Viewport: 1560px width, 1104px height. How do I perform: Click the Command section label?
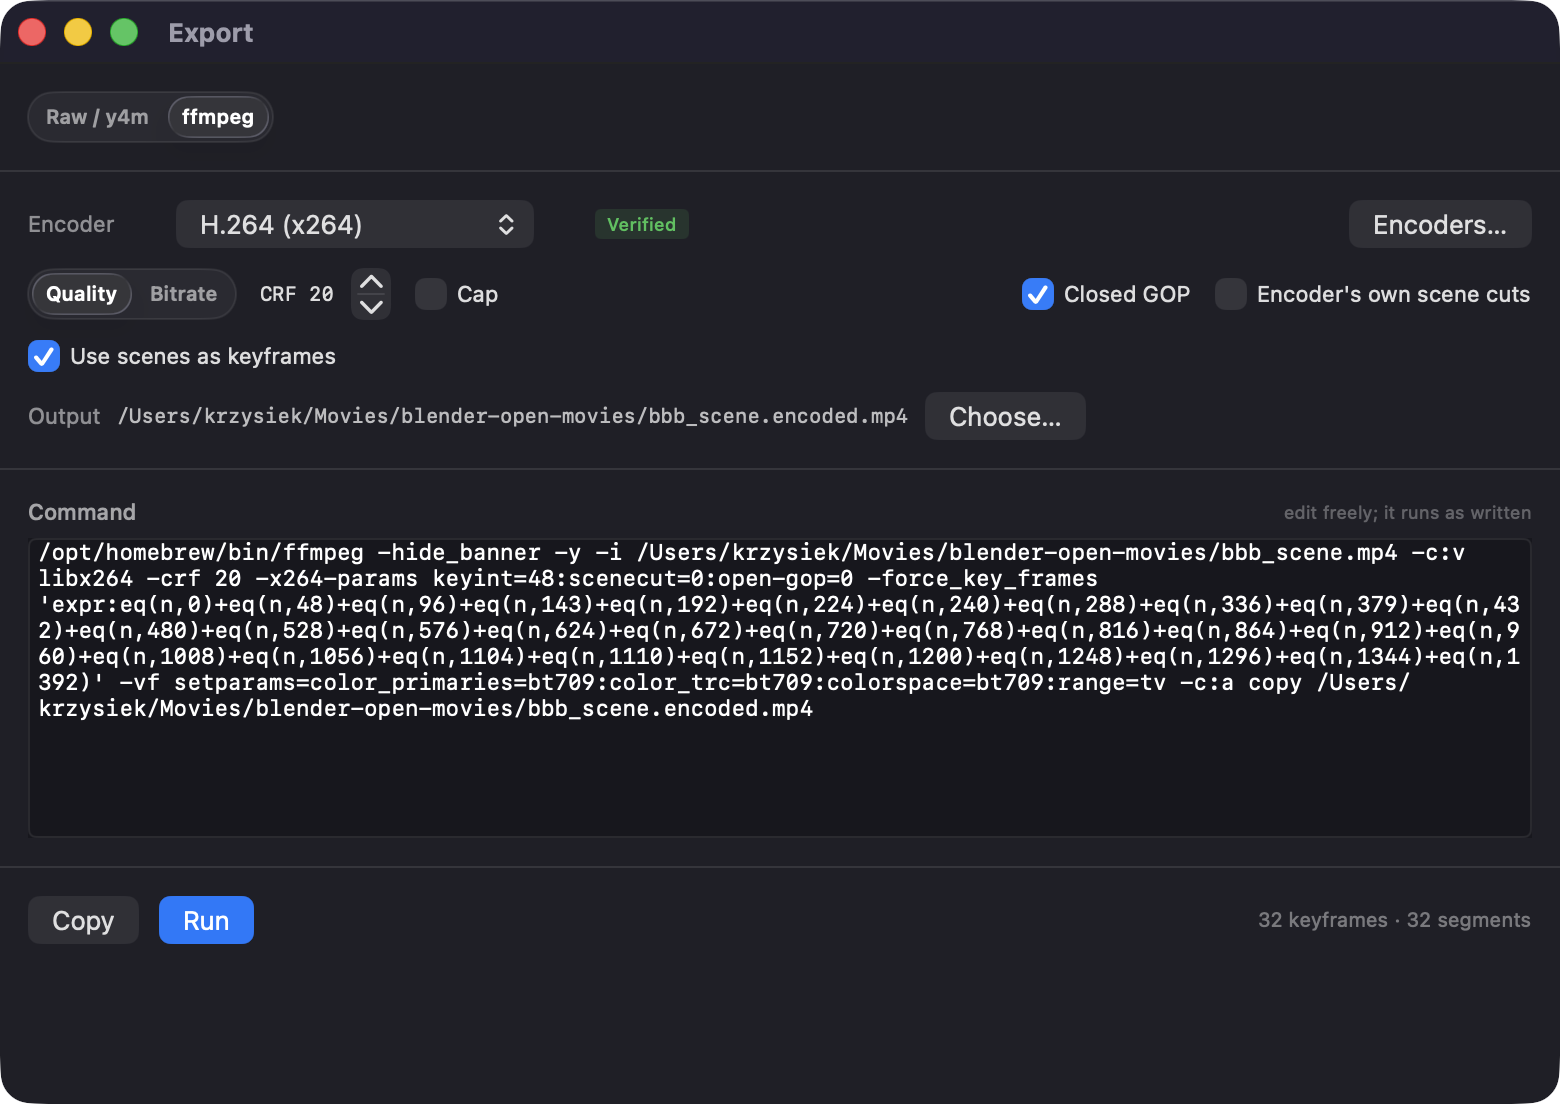click(82, 512)
